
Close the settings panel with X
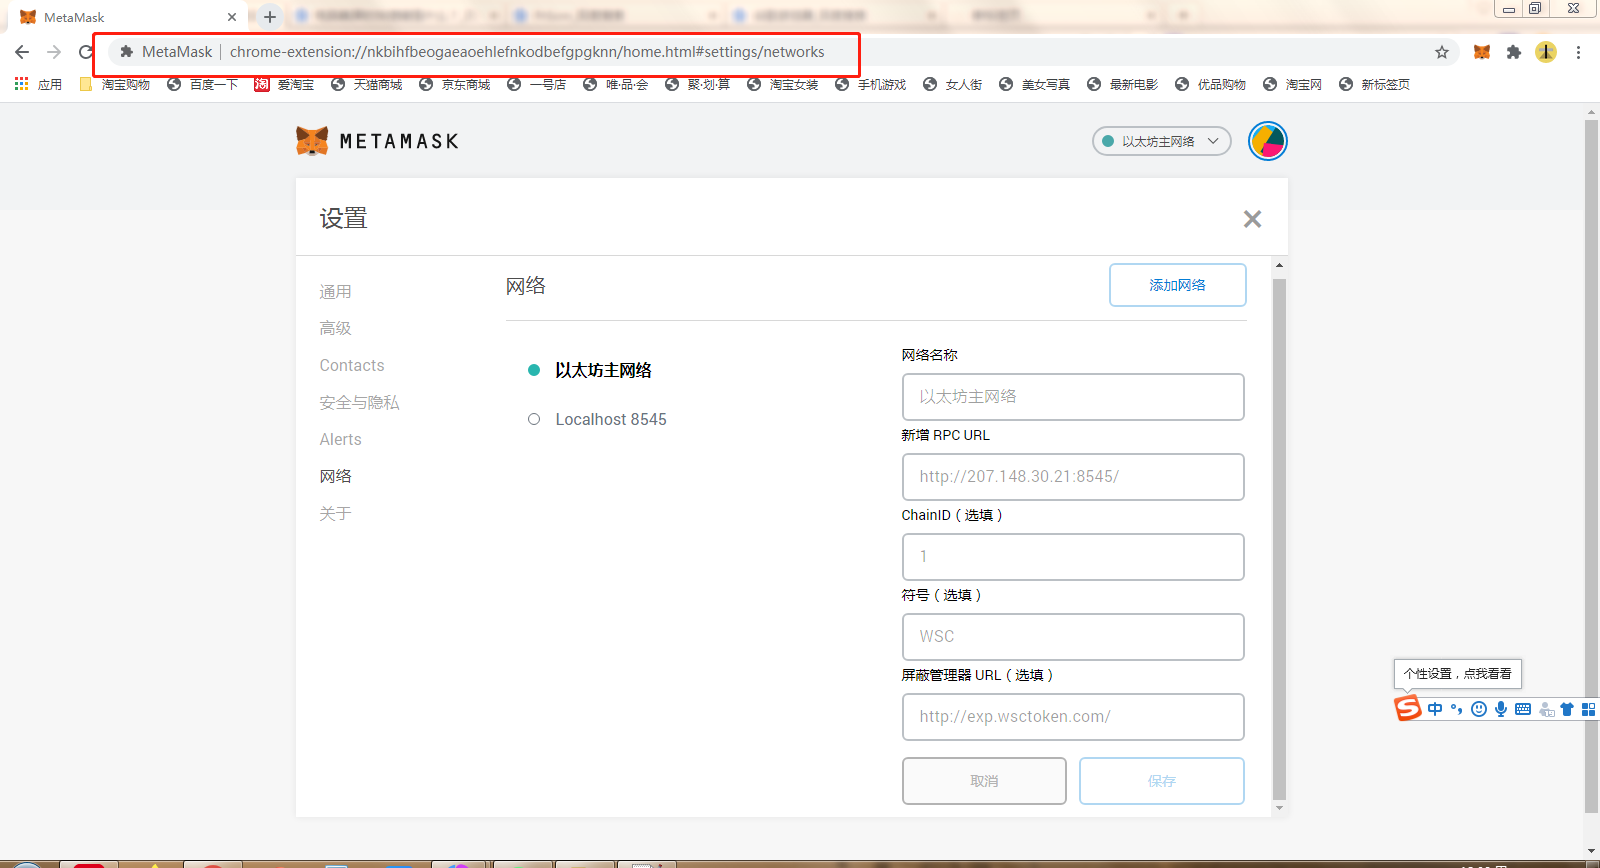click(1252, 219)
